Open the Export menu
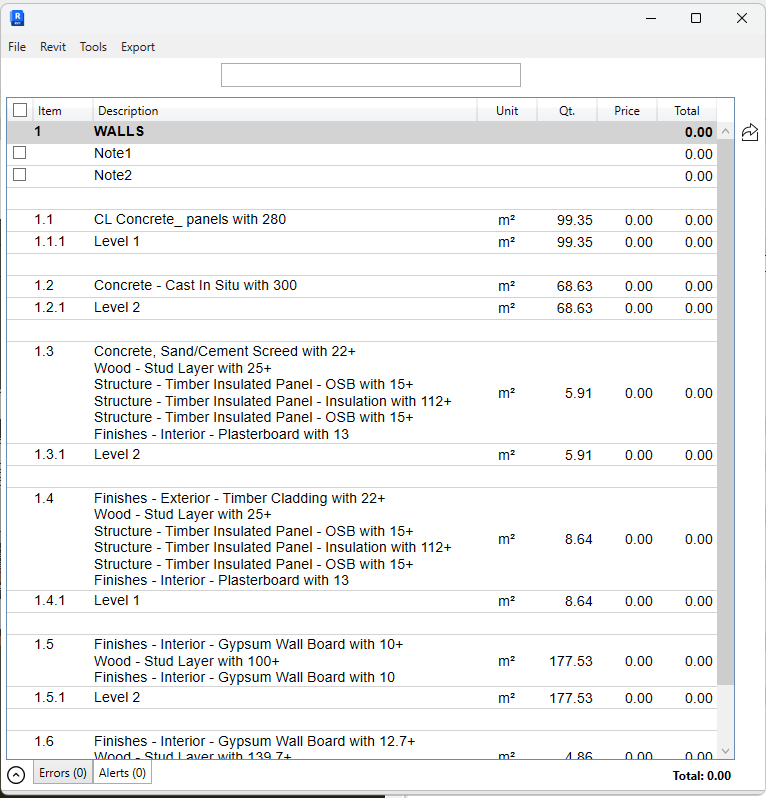Image resolution: width=766 pixels, height=798 pixels. 138,47
